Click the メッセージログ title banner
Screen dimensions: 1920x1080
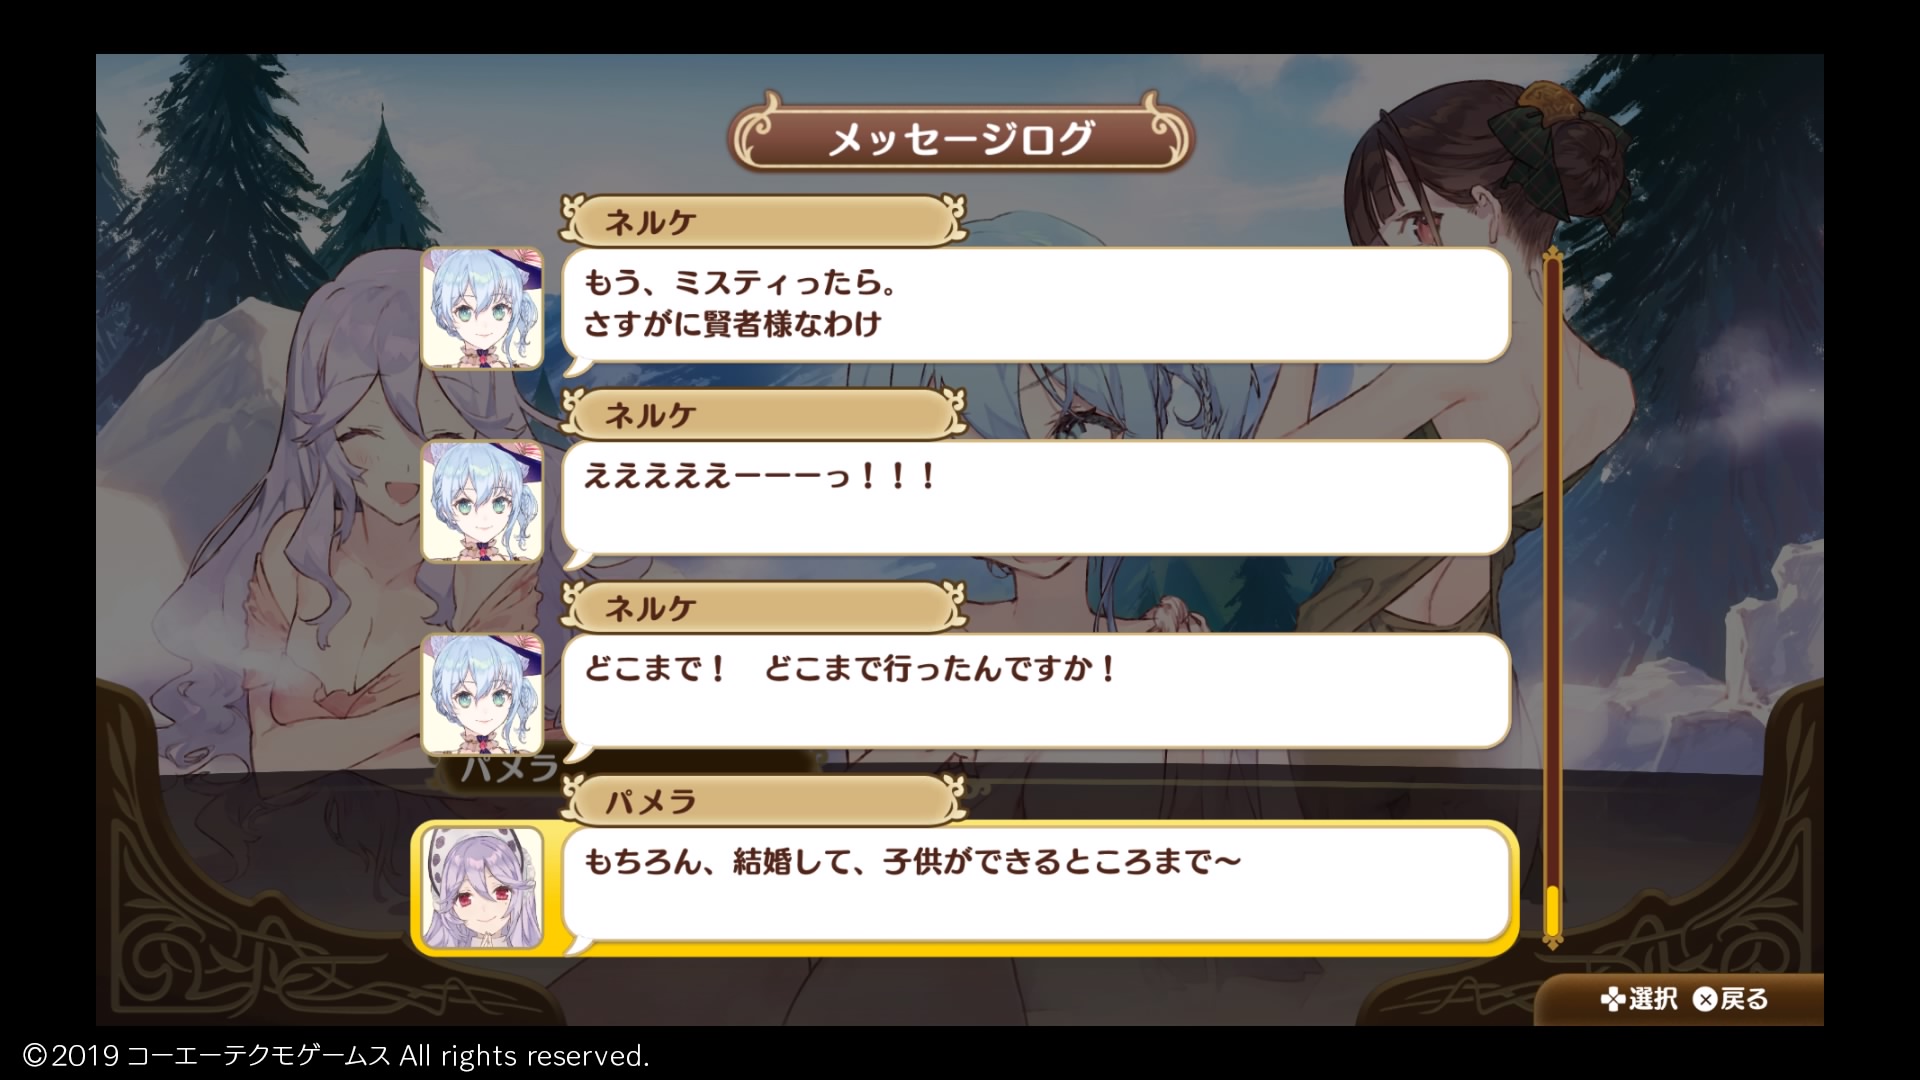tap(960, 137)
